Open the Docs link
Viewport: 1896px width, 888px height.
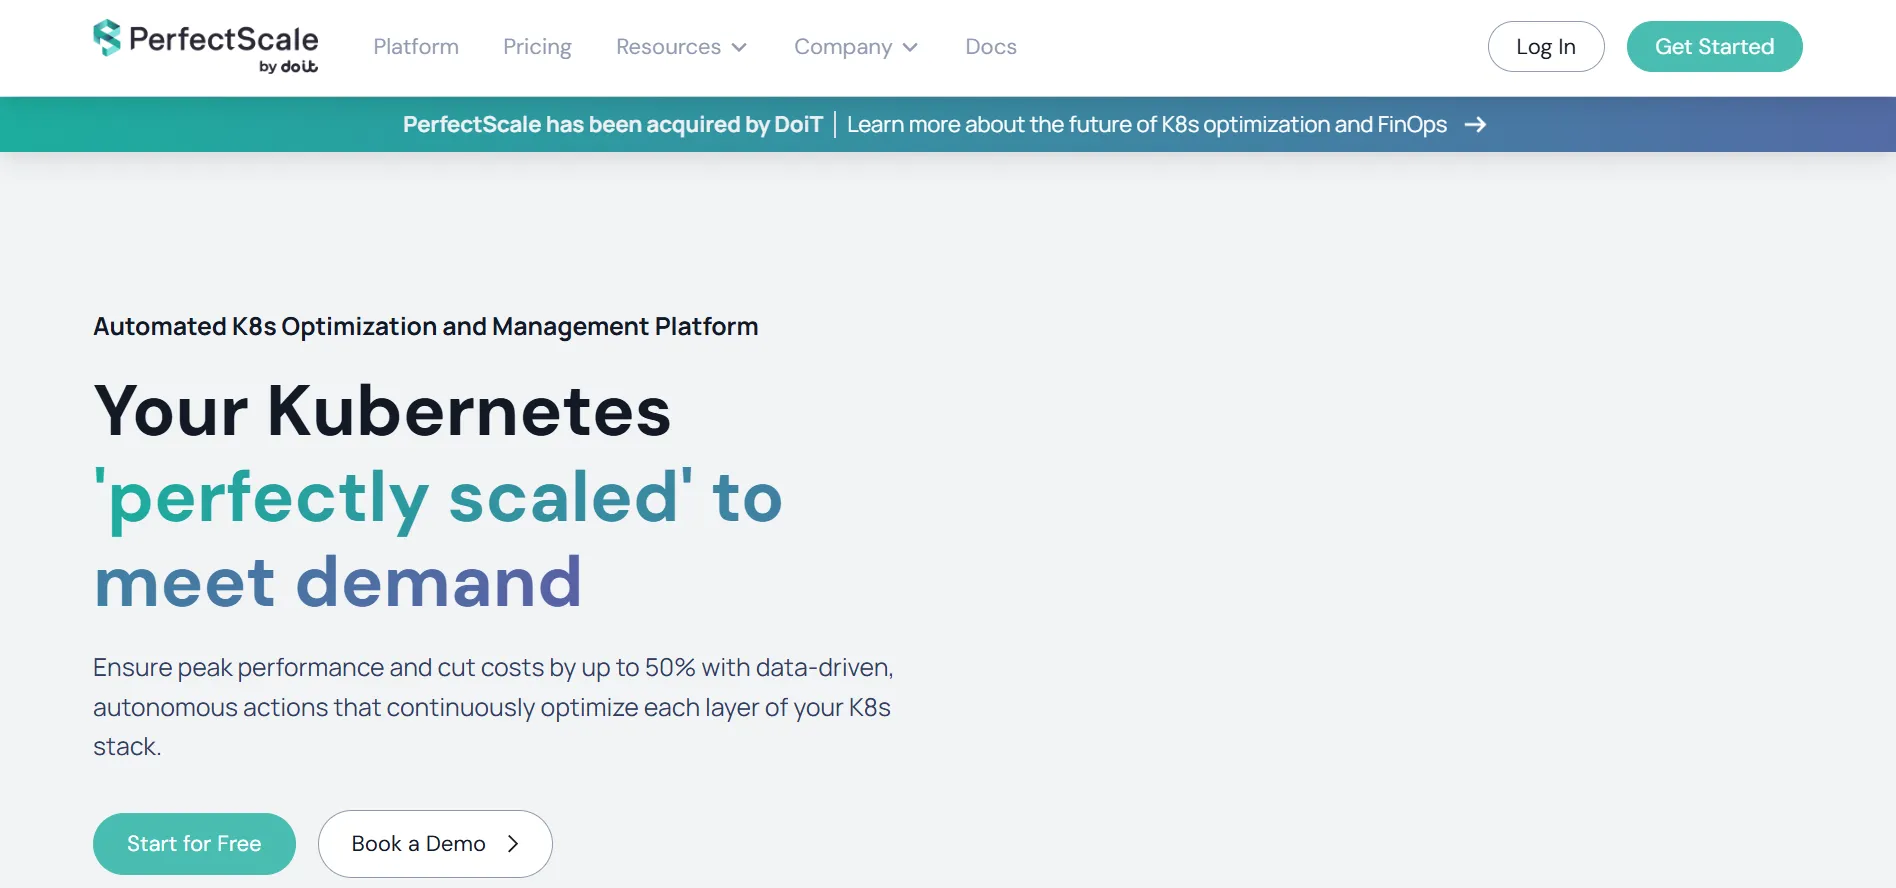(x=991, y=47)
